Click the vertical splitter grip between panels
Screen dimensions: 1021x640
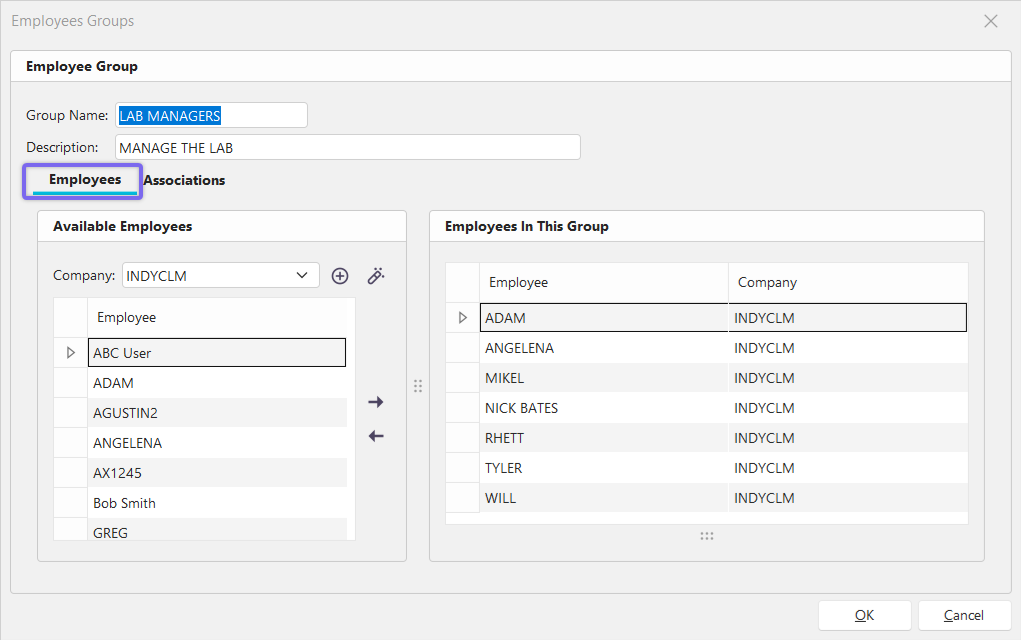[418, 386]
